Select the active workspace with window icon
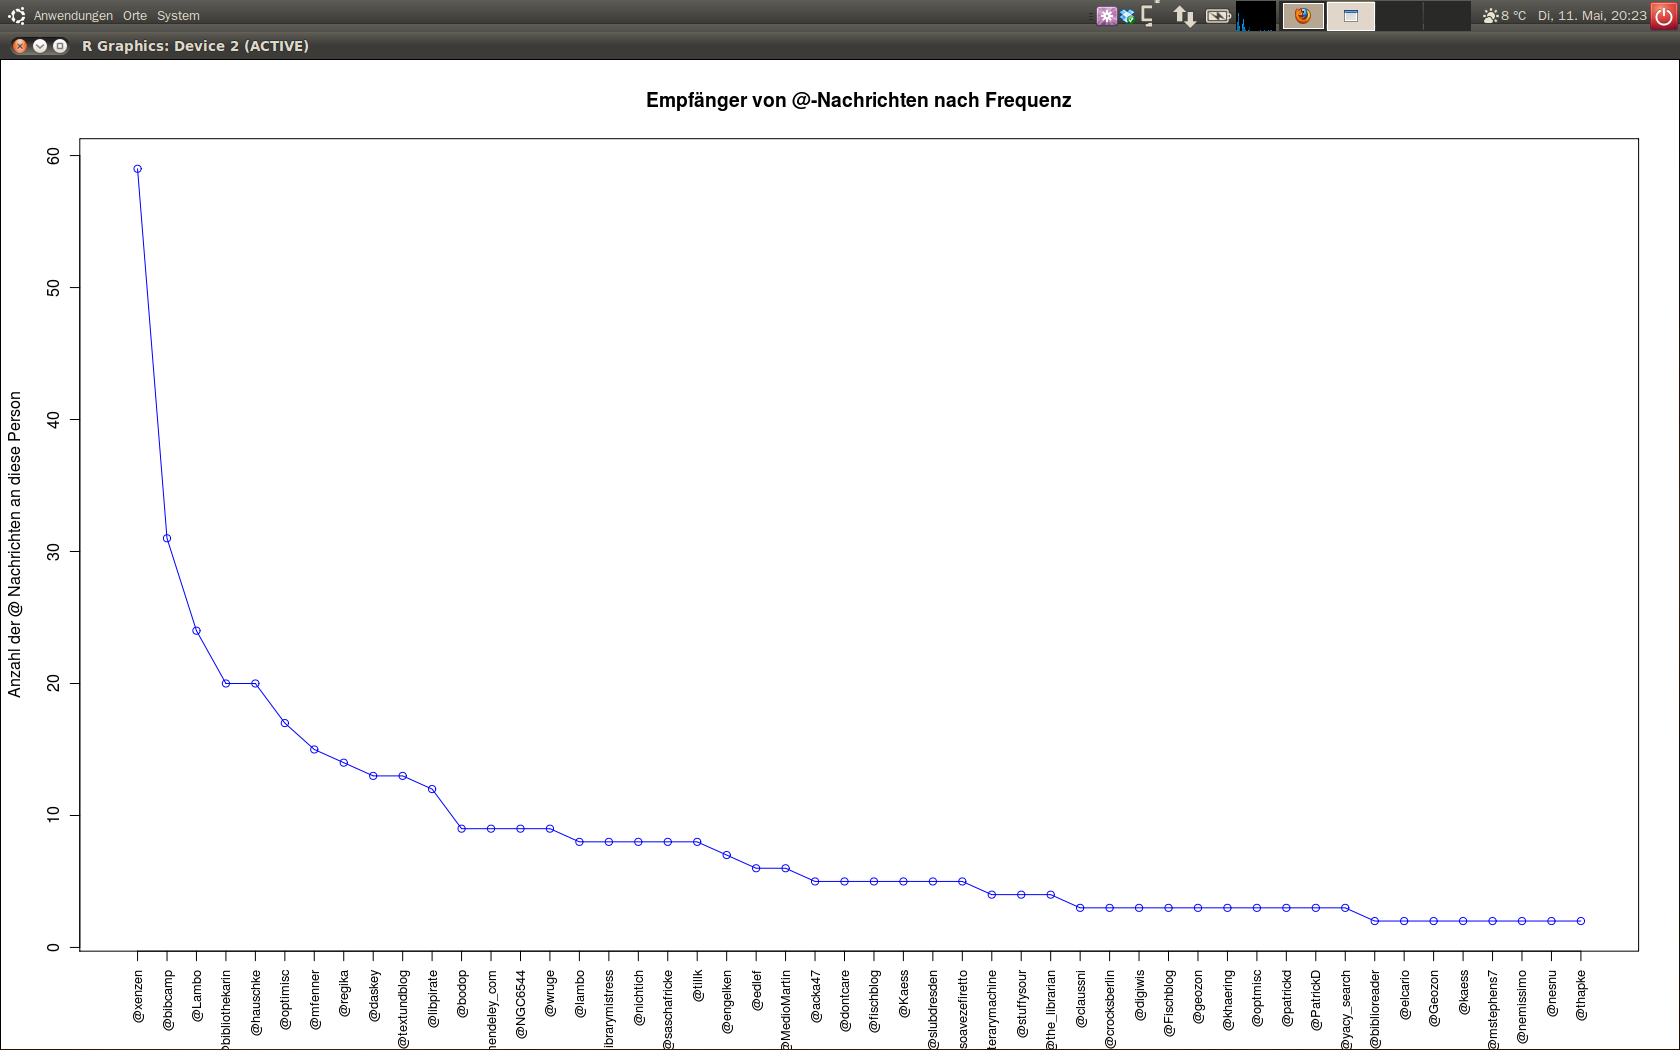1680x1050 pixels. (1351, 16)
